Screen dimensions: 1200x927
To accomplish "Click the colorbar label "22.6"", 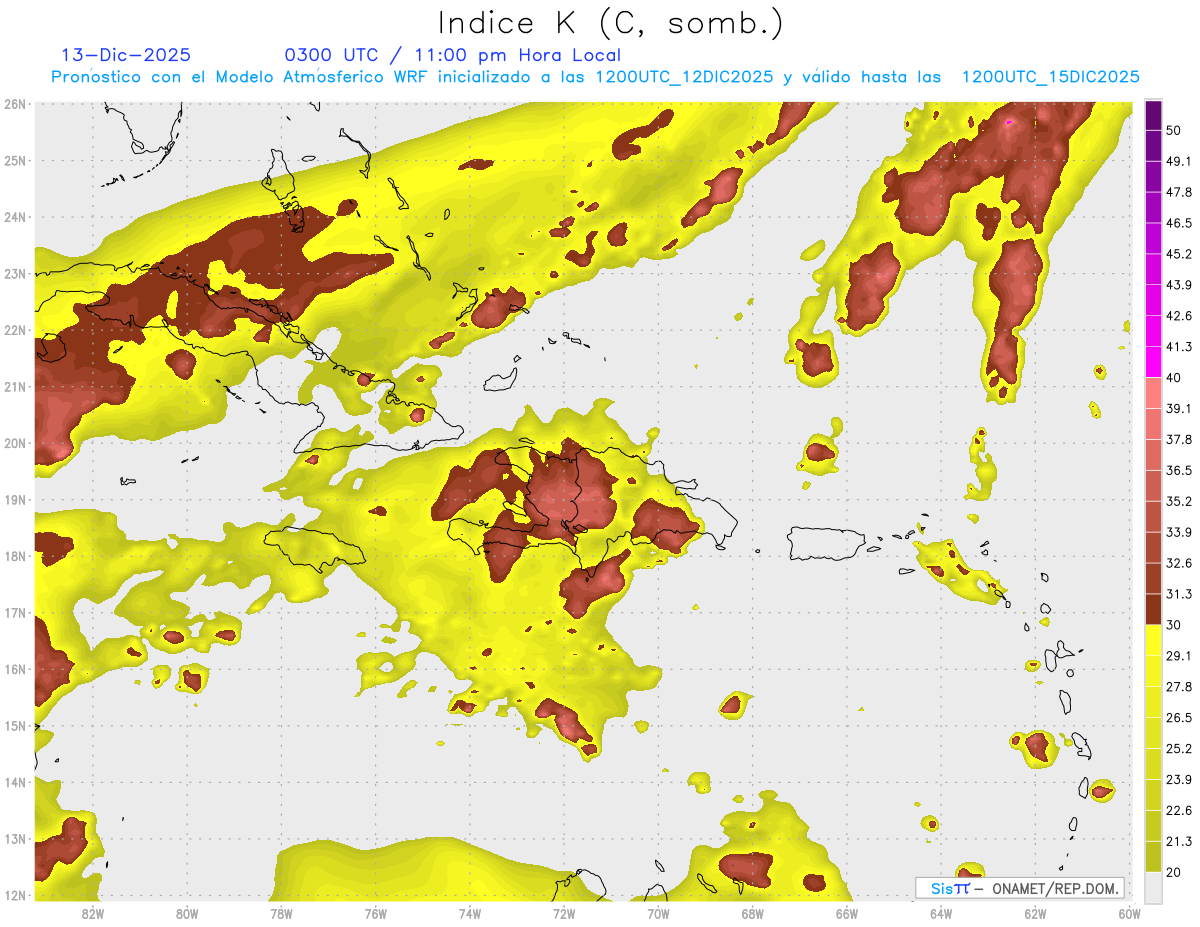I will pos(1179,811).
